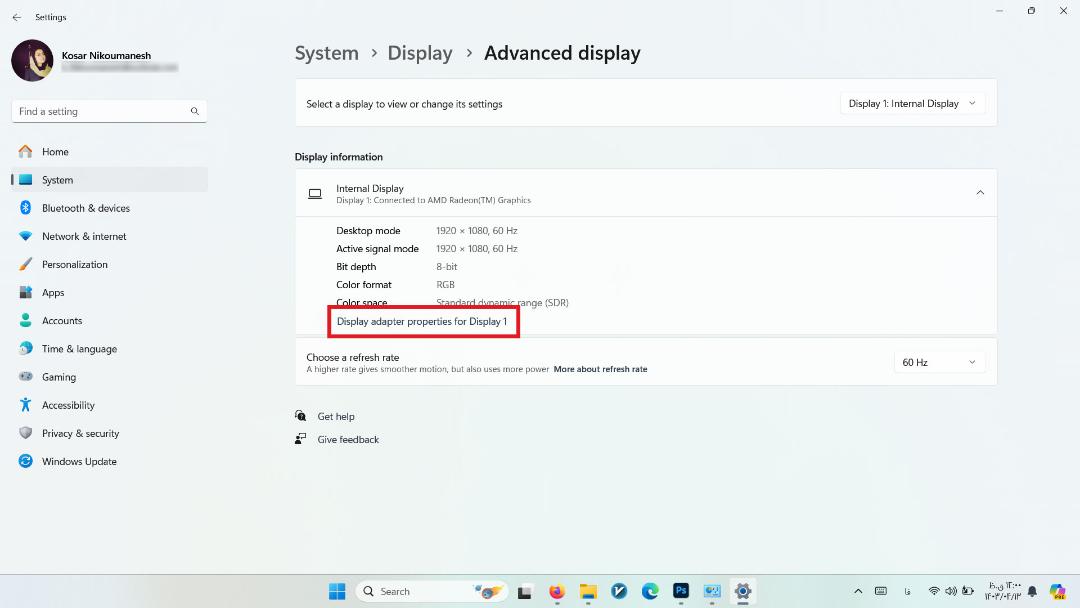Click the Desktop mode value 1920 × 1080, 60 Hz
The image size is (1080, 608).
point(477,231)
